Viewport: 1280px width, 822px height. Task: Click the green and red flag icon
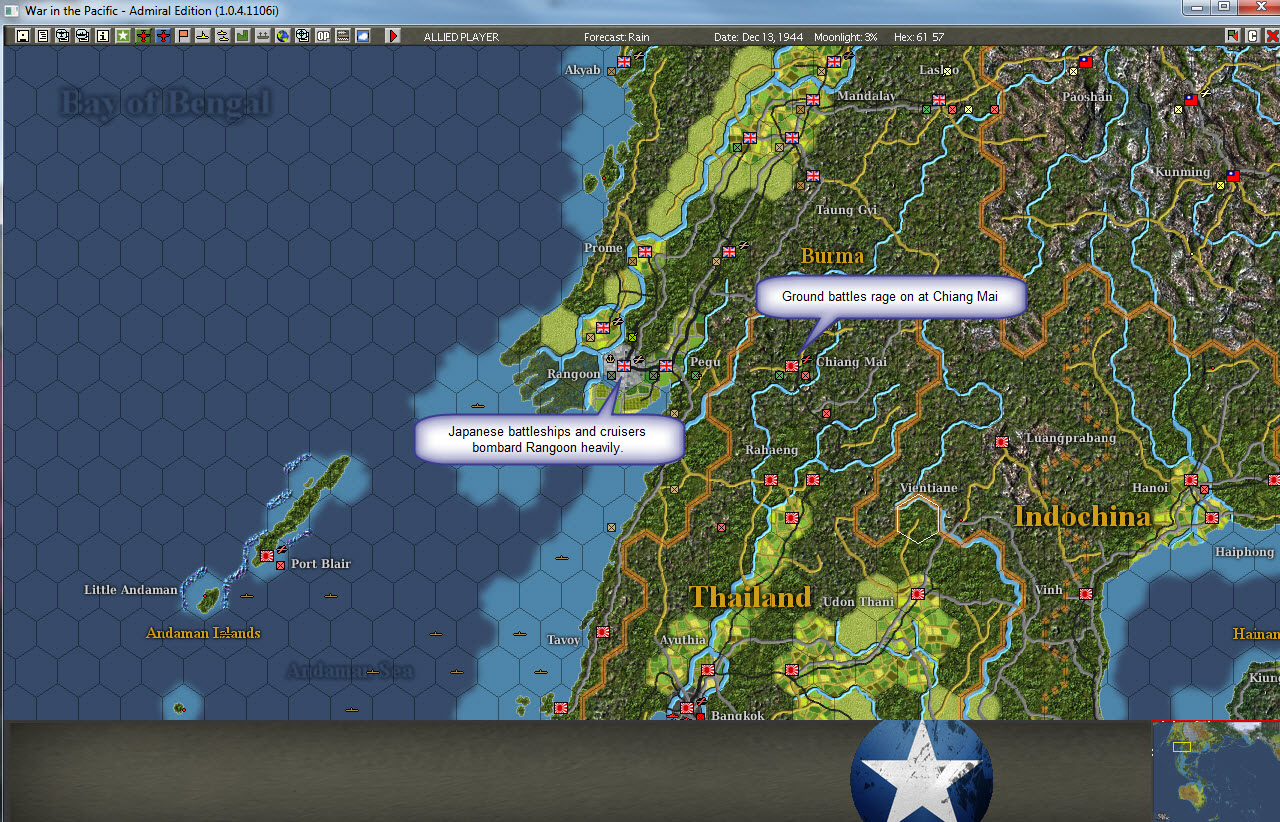point(1232,36)
